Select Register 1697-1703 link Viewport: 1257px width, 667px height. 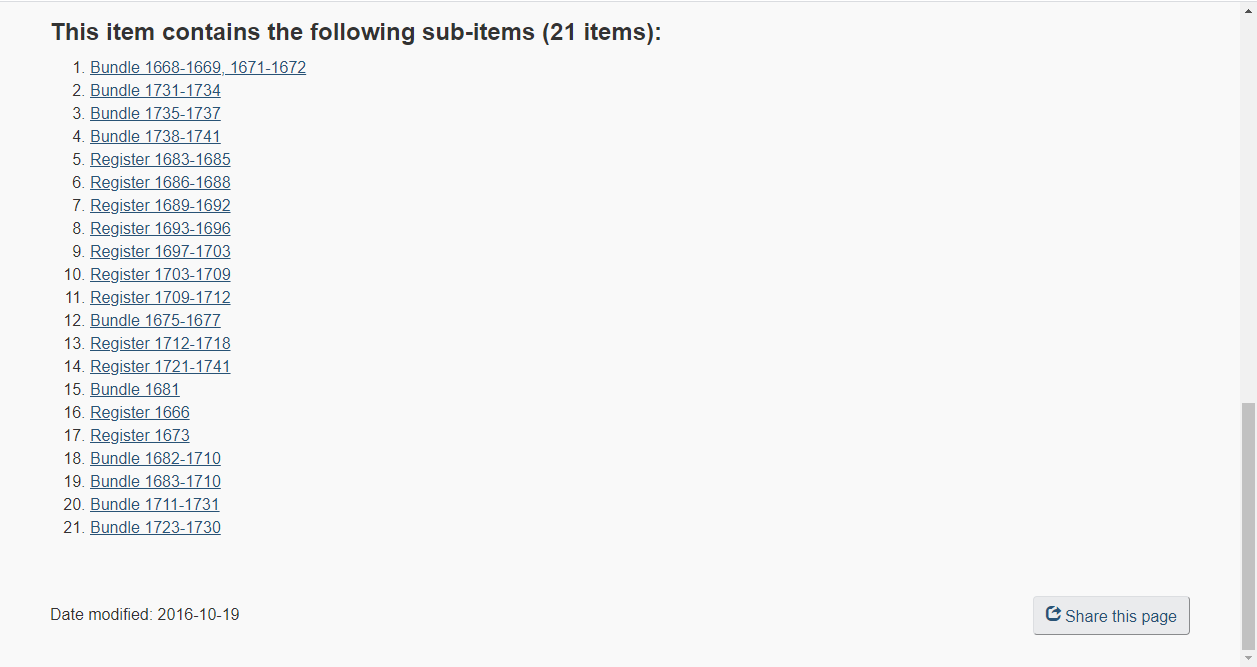[x=160, y=252]
